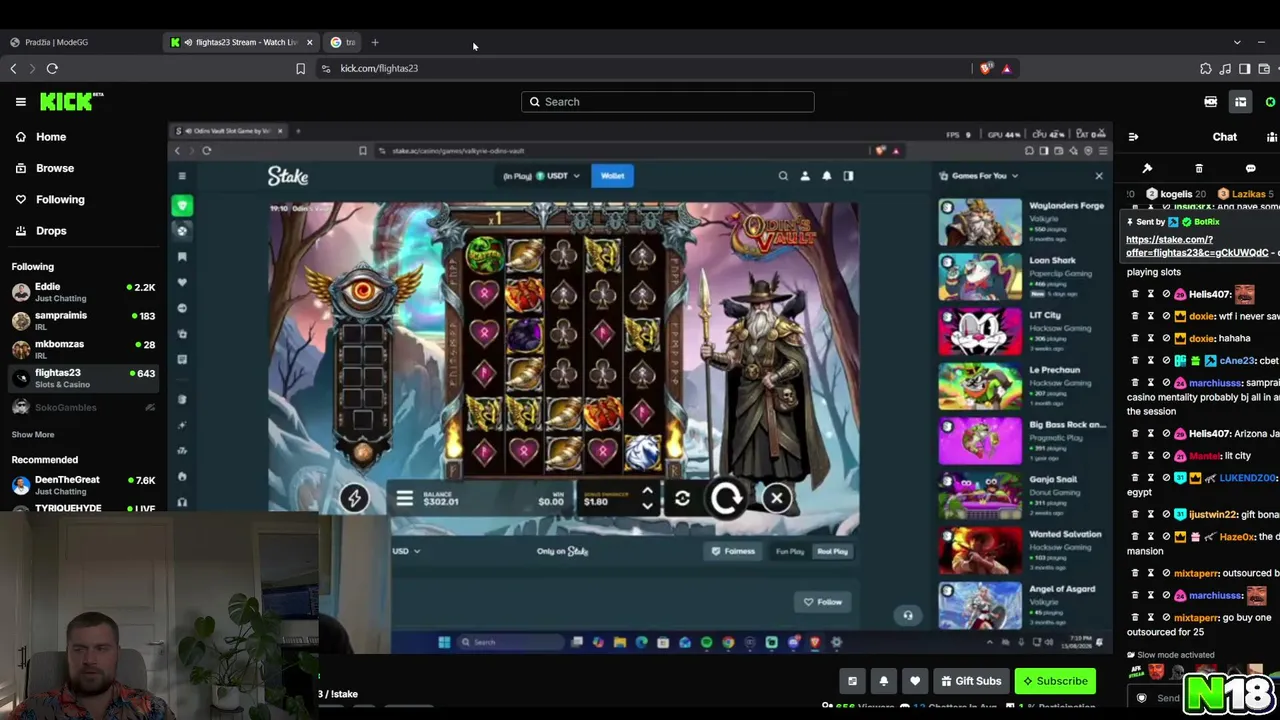
Task: Click Stake search magnifier icon
Action: (x=783, y=176)
